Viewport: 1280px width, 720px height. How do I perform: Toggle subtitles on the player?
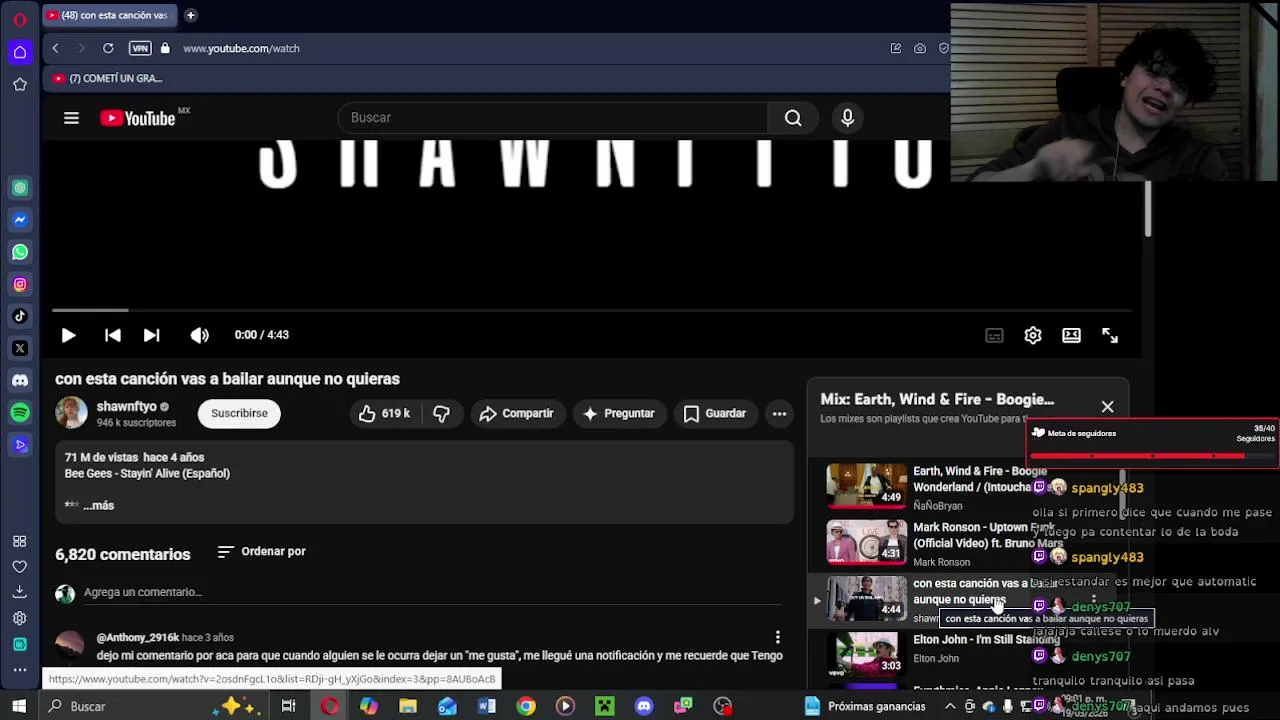click(994, 336)
